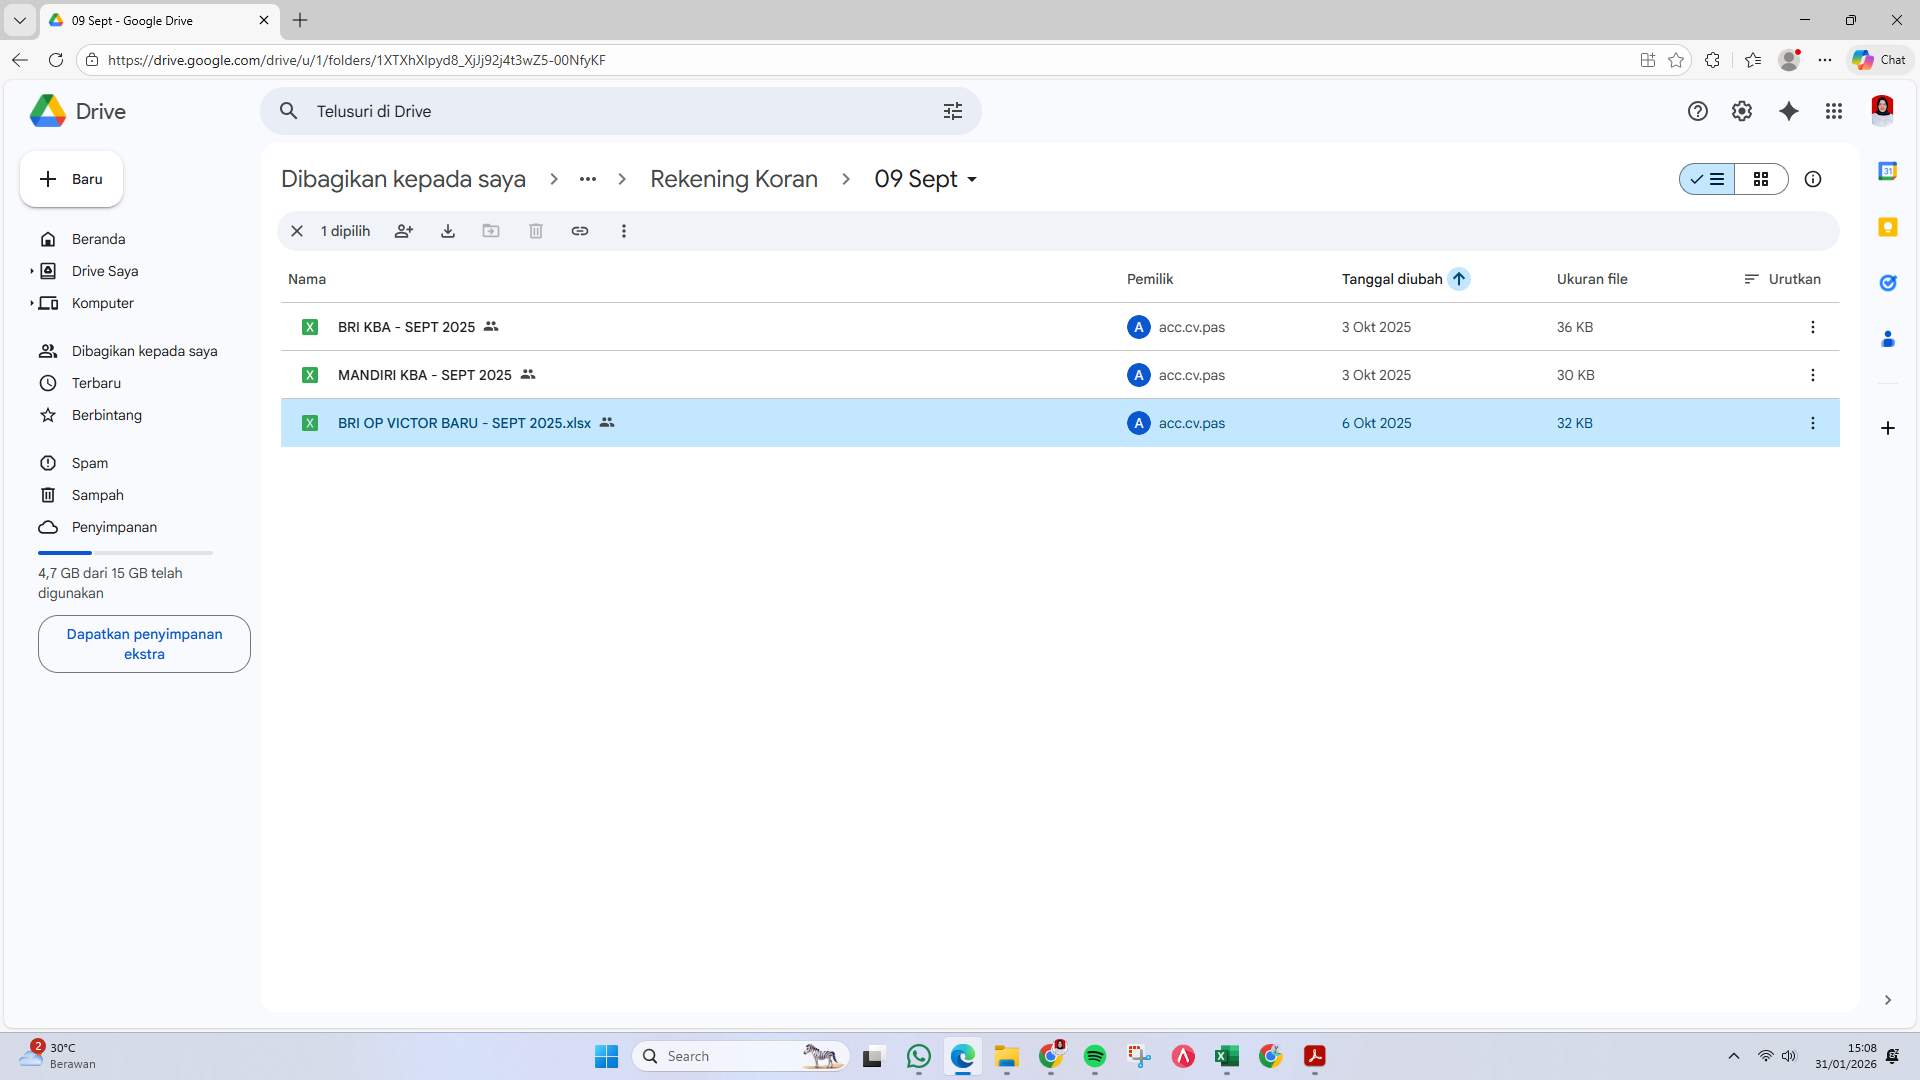
Task: Move selected file using move-to-folder icon
Action: click(492, 231)
